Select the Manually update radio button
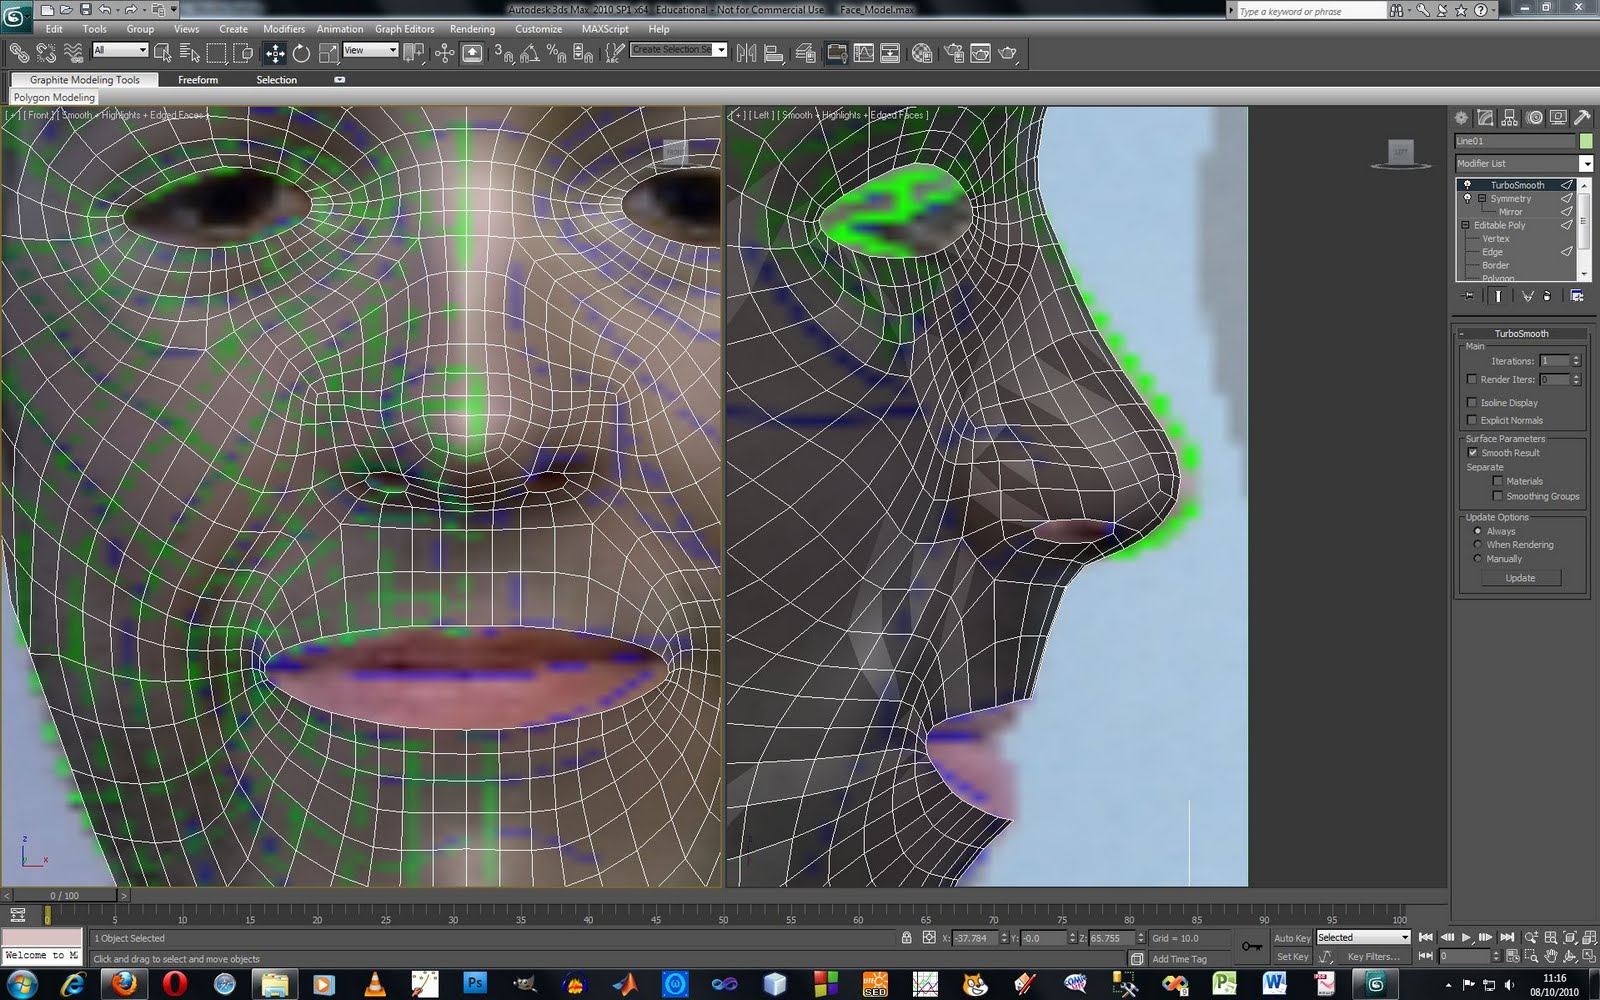The image size is (1600, 1000). pos(1479,559)
